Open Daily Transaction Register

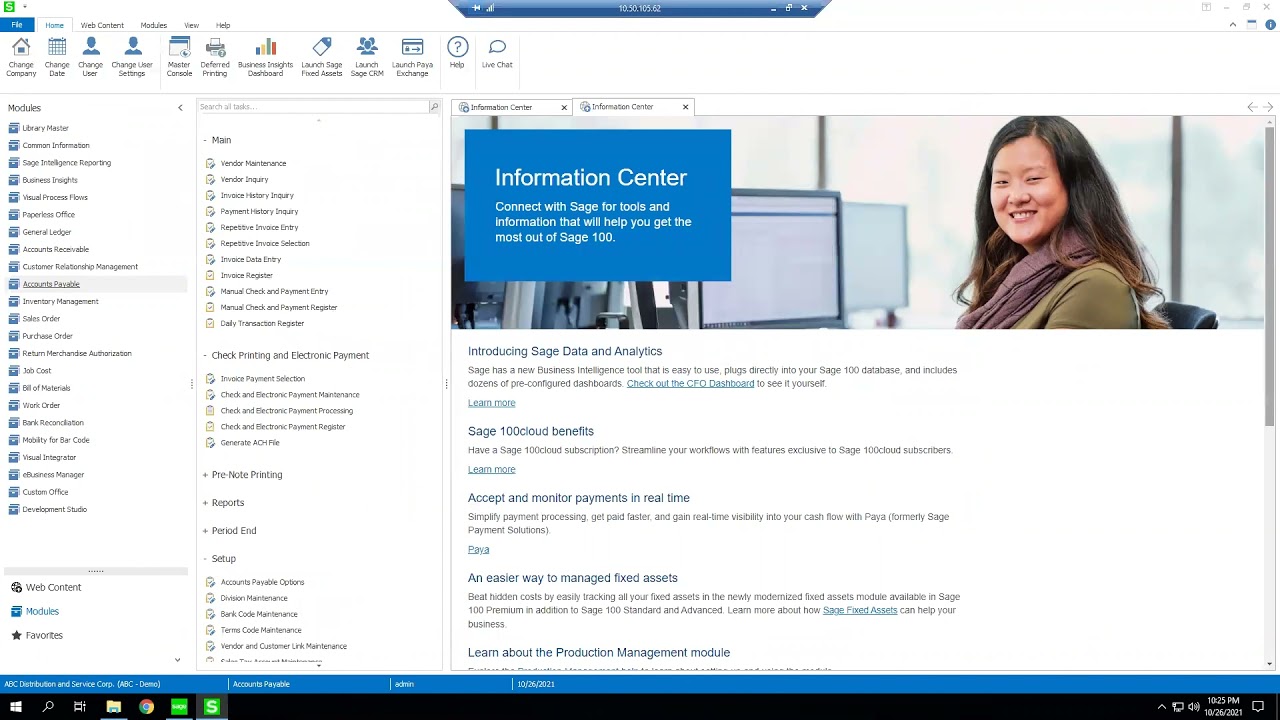pyautogui.click(x=262, y=323)
